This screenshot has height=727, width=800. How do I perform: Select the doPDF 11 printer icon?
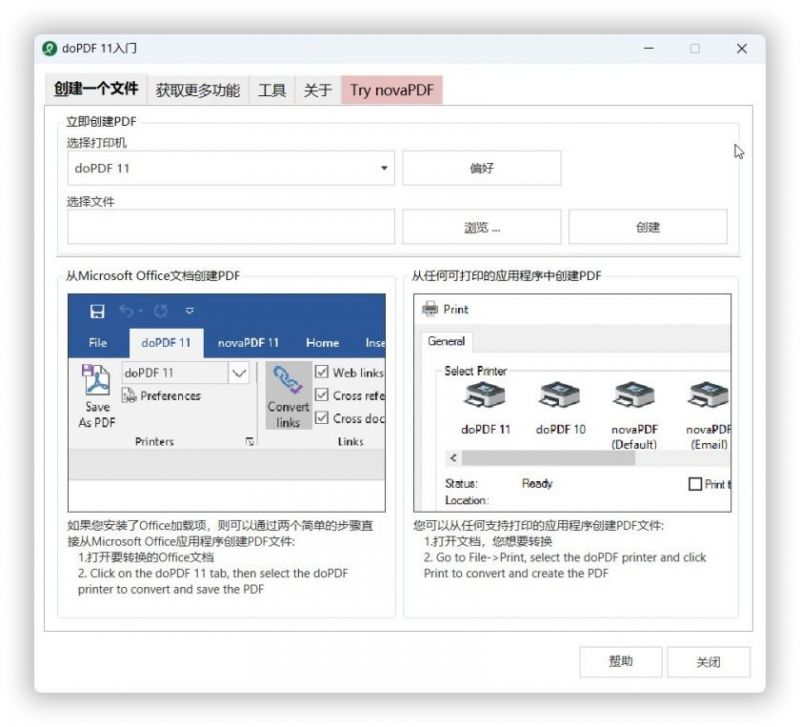485,395
